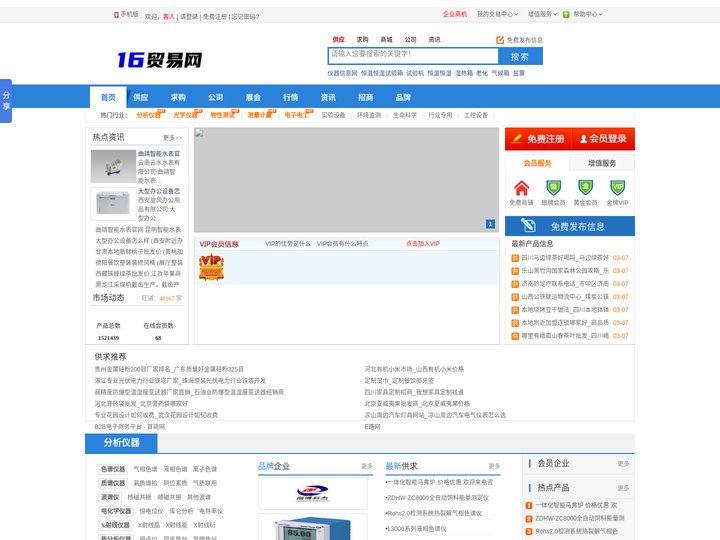
Task: Expand 更多 in 最新供求 section
Action: (x=495, y=466)
